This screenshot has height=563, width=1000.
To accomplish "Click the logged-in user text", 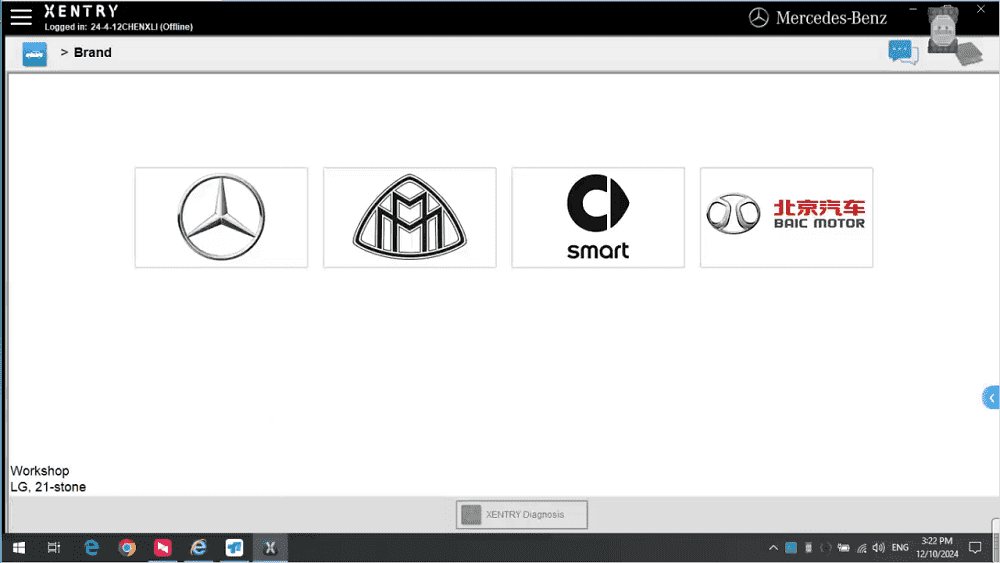I will (x=119, y=27).
